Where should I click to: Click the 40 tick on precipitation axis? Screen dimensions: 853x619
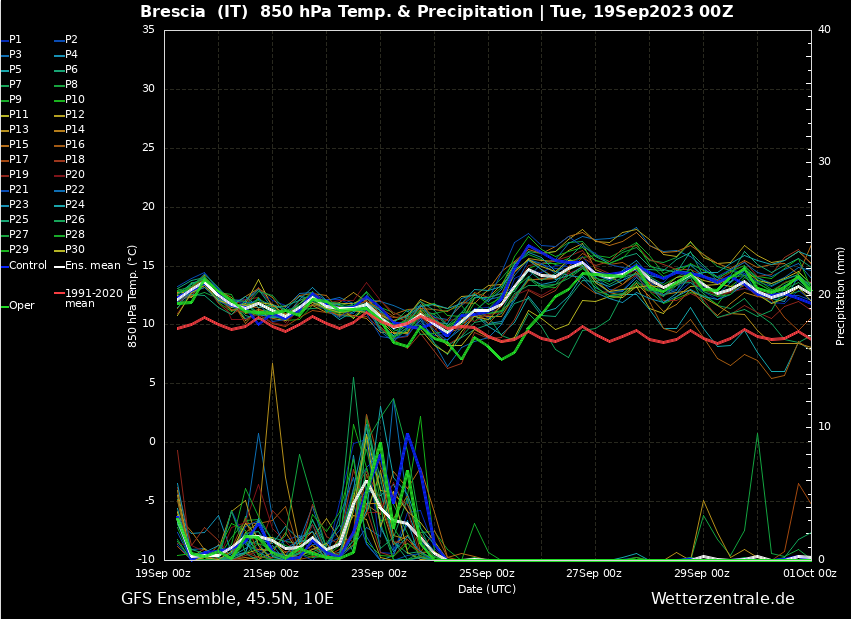[x=824, y=29]
